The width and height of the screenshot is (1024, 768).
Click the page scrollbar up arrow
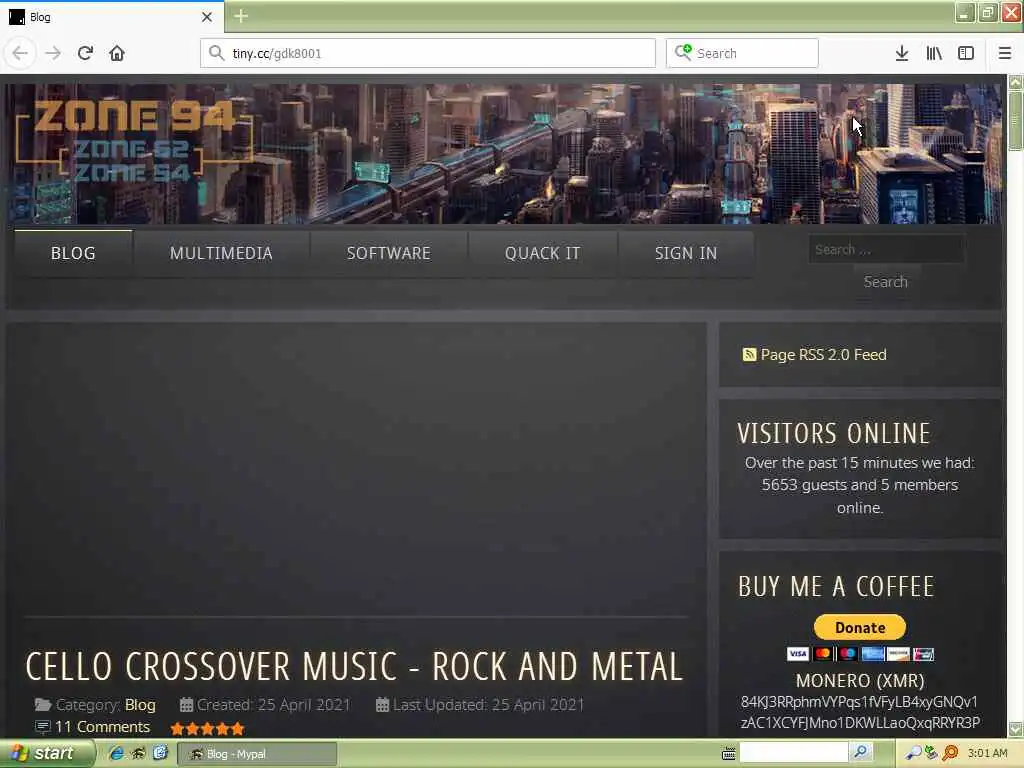pyautogui.click(x=1015, y=82)
